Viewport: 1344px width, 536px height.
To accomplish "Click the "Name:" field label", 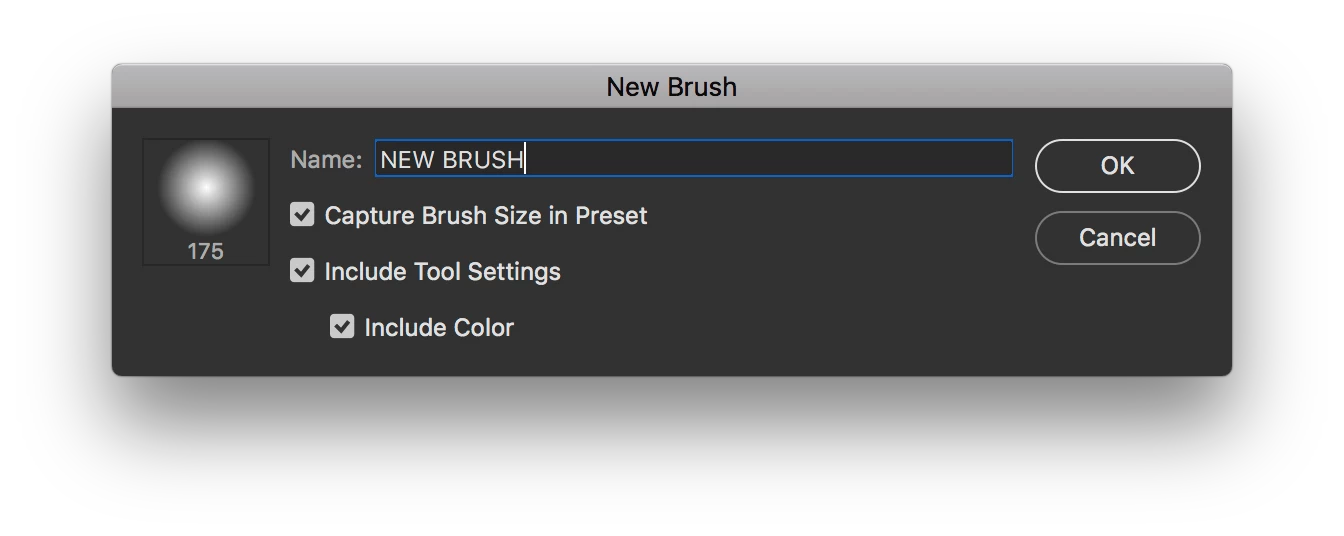I will point(326,160).
